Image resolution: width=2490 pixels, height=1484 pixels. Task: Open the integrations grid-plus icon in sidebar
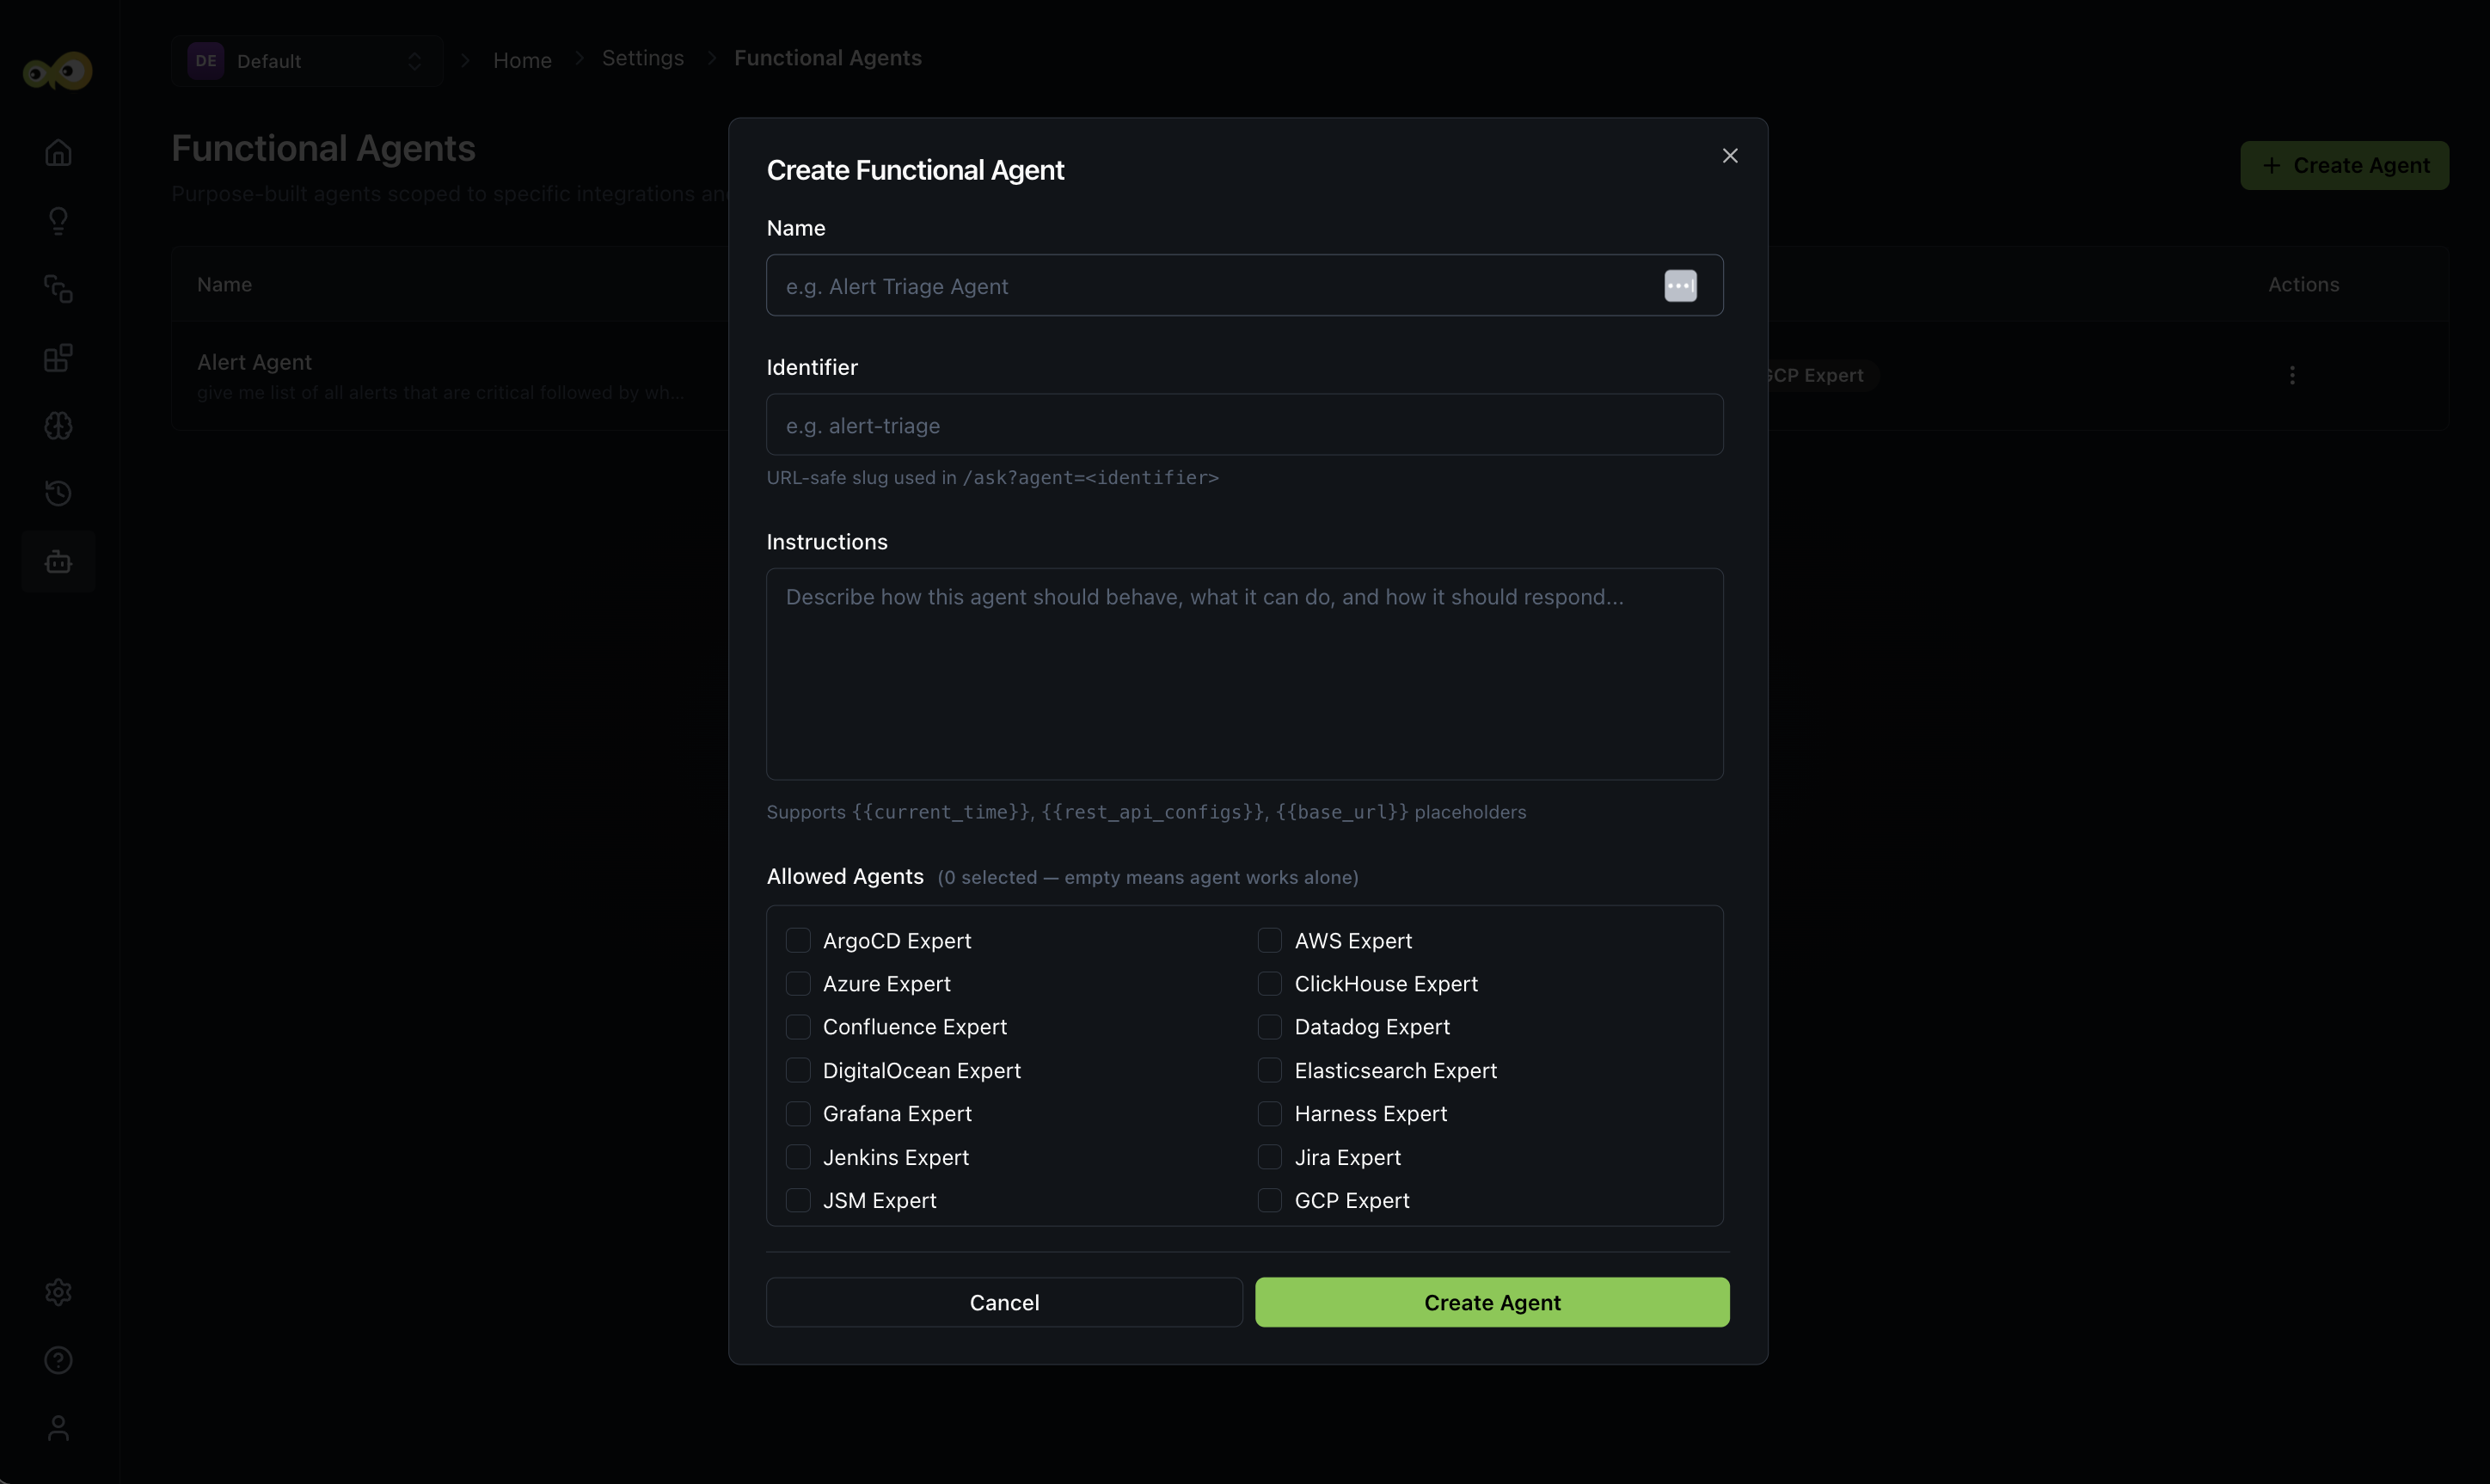point(58,358)
